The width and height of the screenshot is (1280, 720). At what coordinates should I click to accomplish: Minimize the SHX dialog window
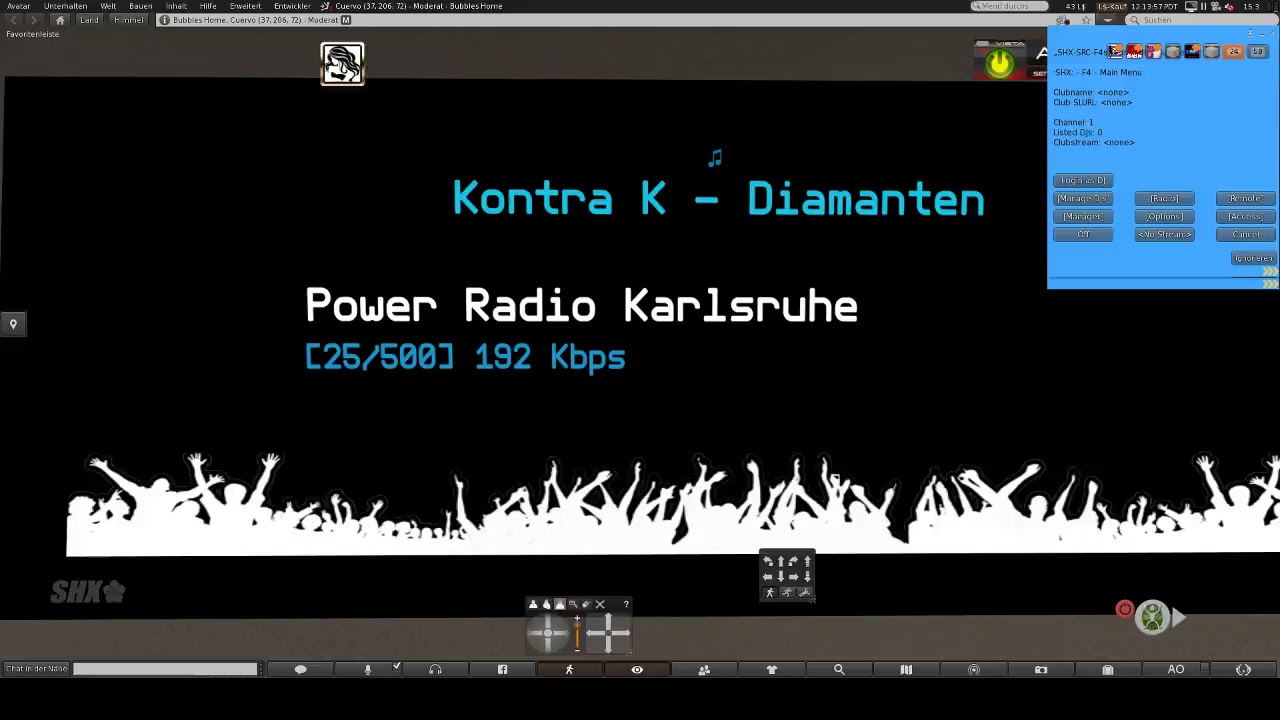tap(1261, 35)
